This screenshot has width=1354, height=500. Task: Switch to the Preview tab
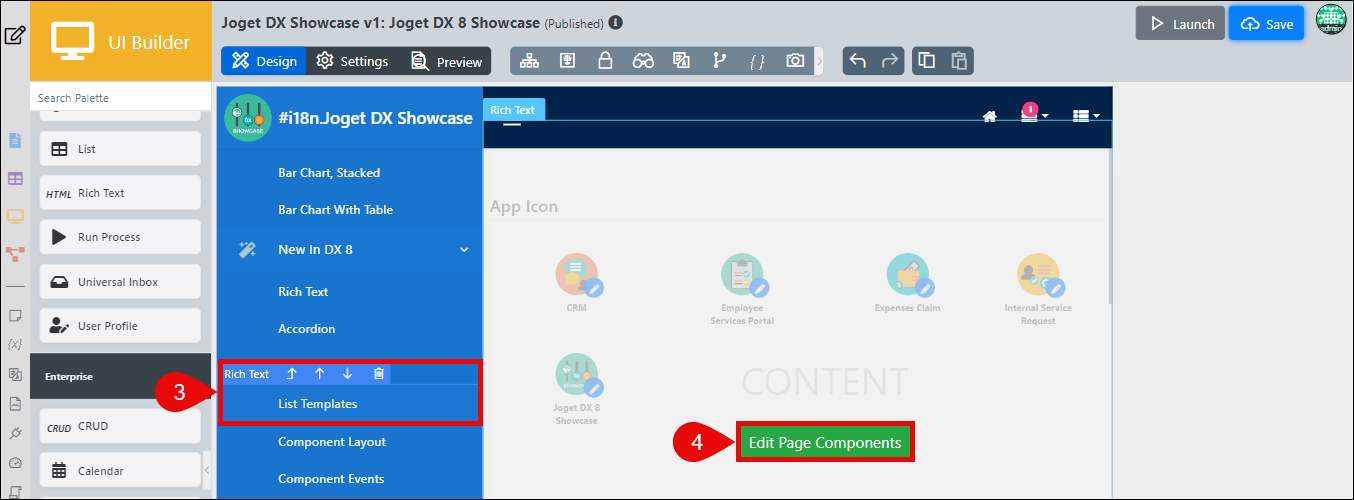pyautogui.click(x=446, y=61)
